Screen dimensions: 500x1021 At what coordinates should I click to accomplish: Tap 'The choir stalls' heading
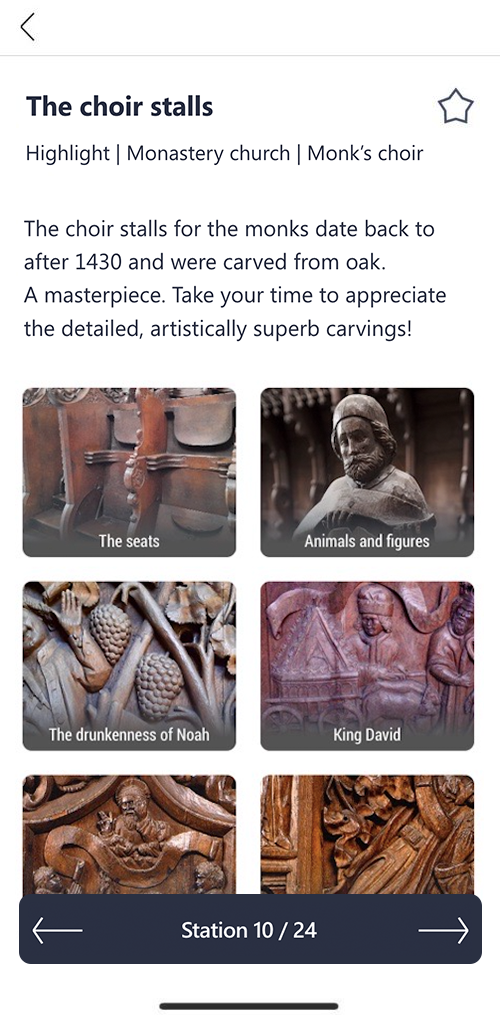point(120,106)
